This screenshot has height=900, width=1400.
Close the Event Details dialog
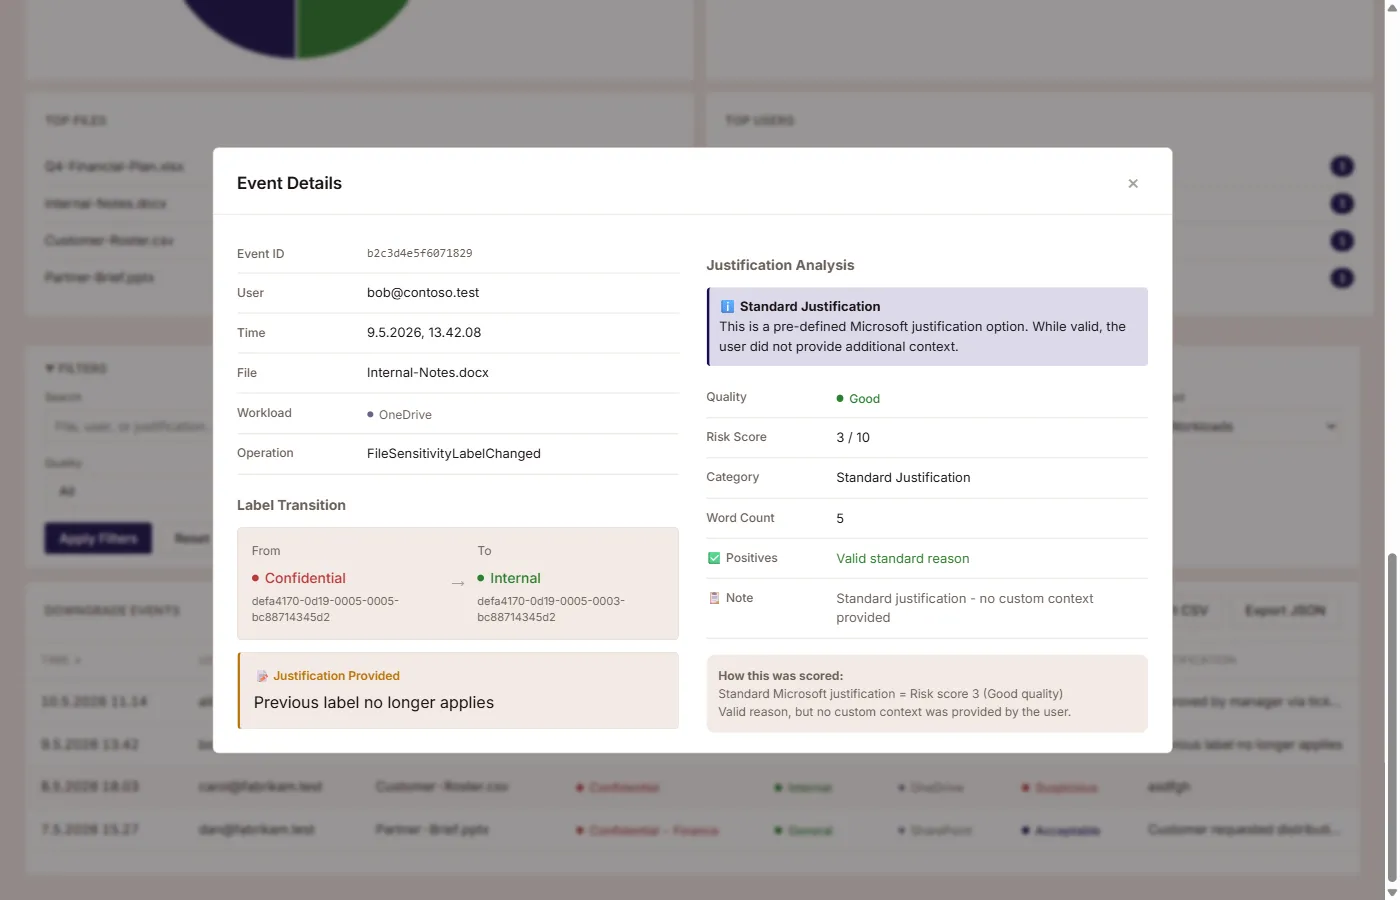[x=1133, y=184]
